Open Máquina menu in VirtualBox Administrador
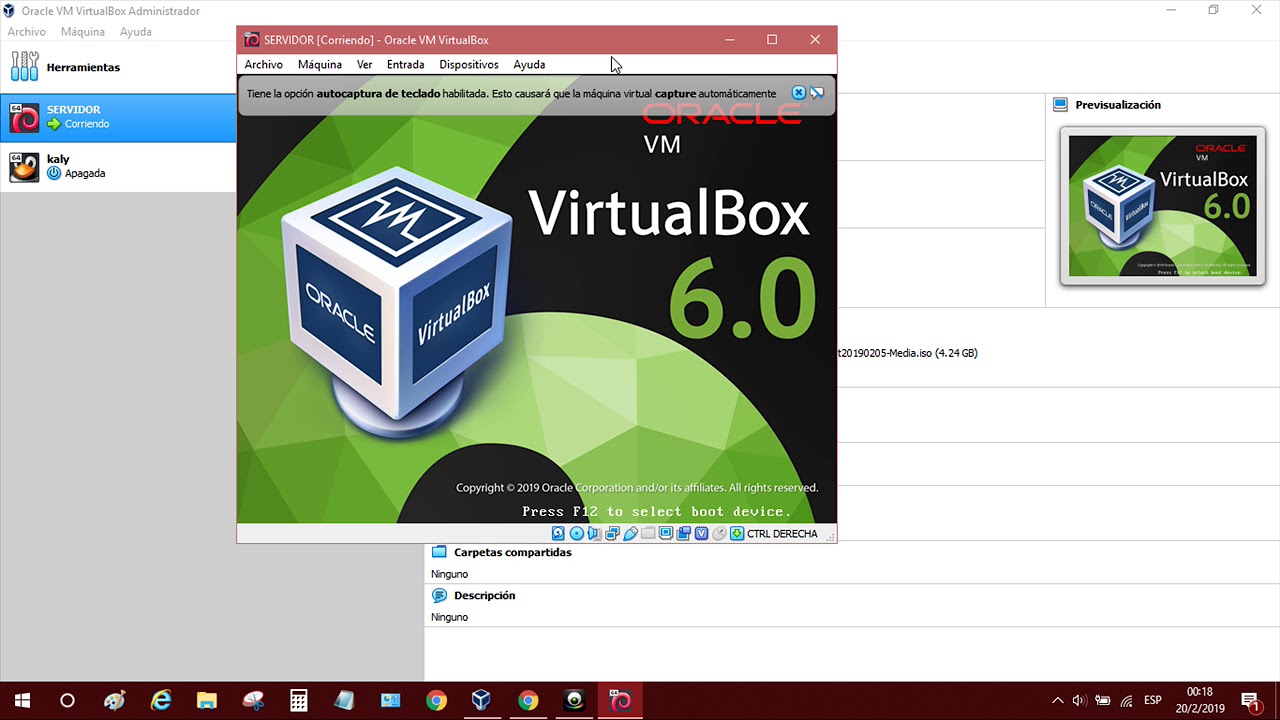The image size is (1280, 720). coord(83,32)
